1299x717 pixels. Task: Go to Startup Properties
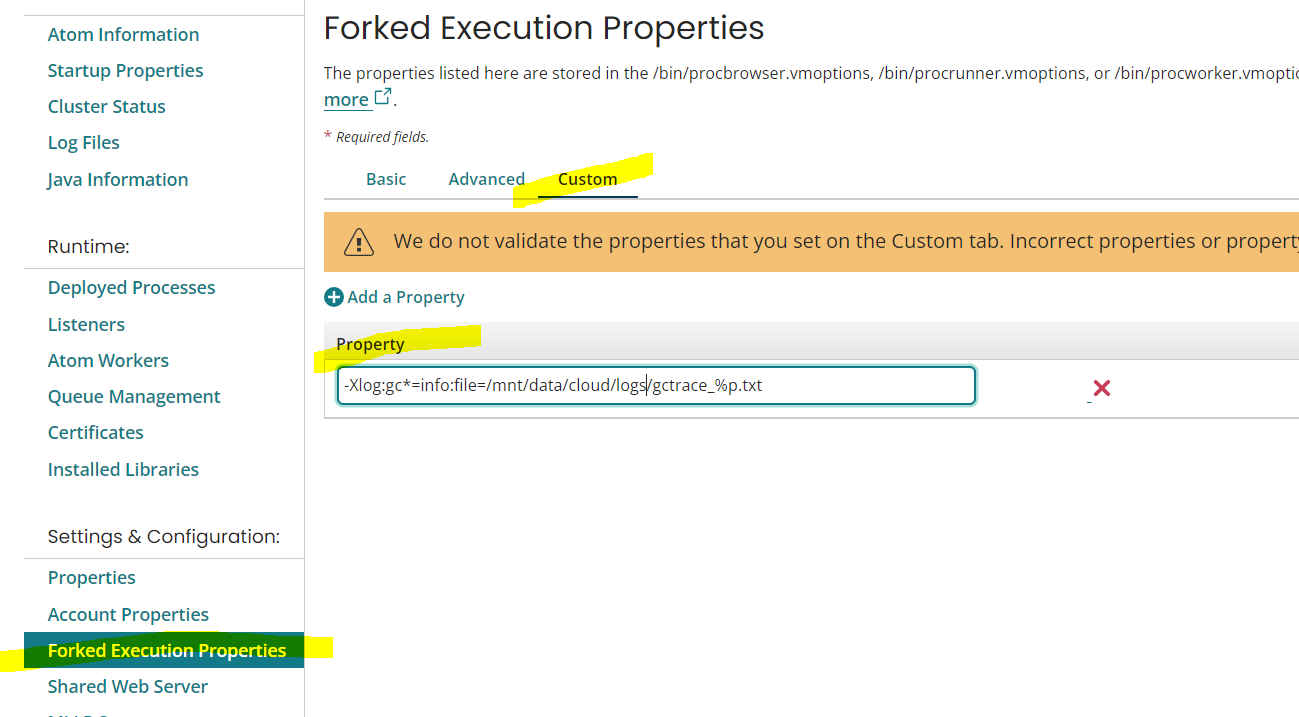125,70
